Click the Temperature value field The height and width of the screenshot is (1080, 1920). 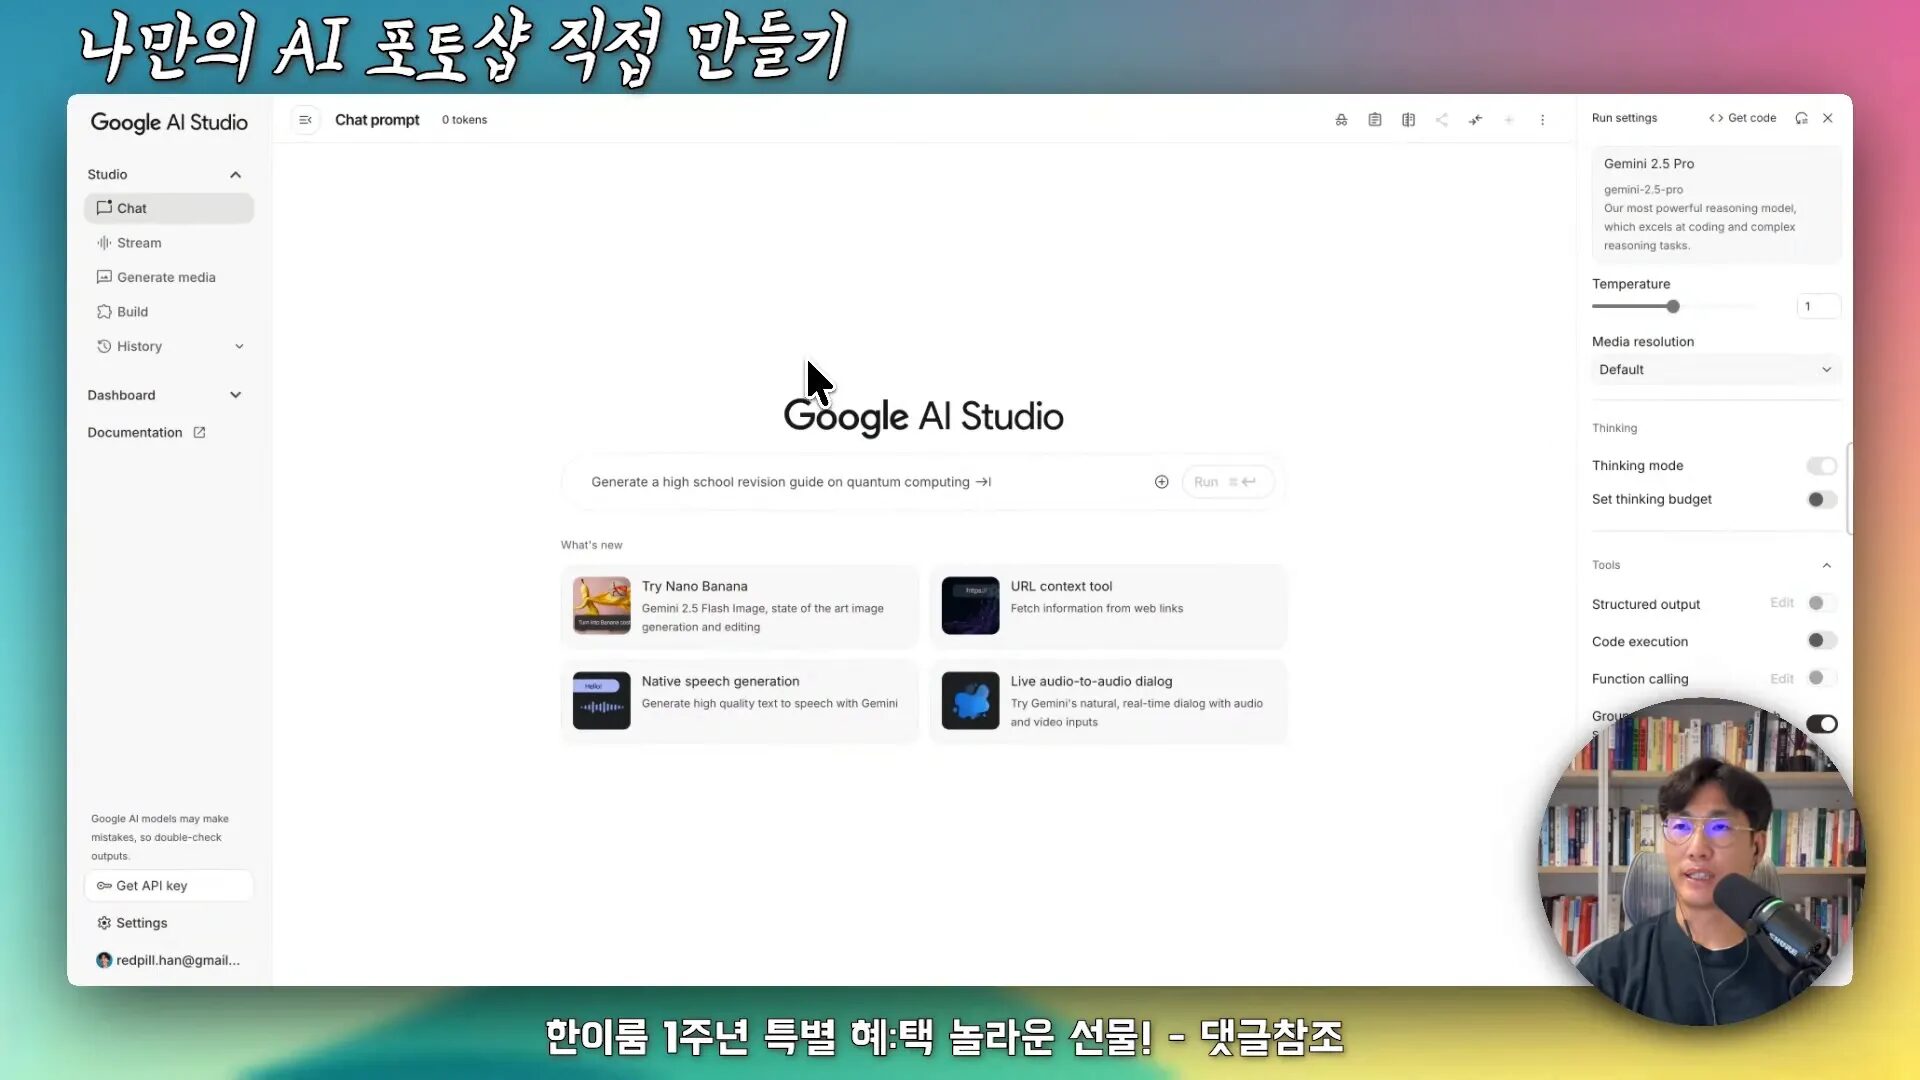click(1818, 307)
